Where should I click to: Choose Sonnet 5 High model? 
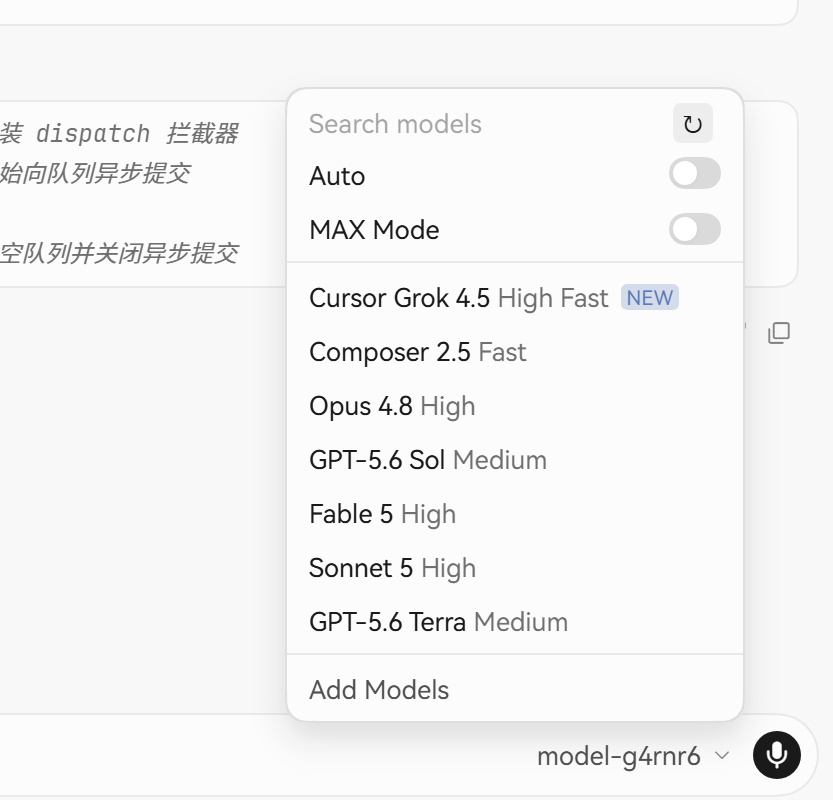514,568
